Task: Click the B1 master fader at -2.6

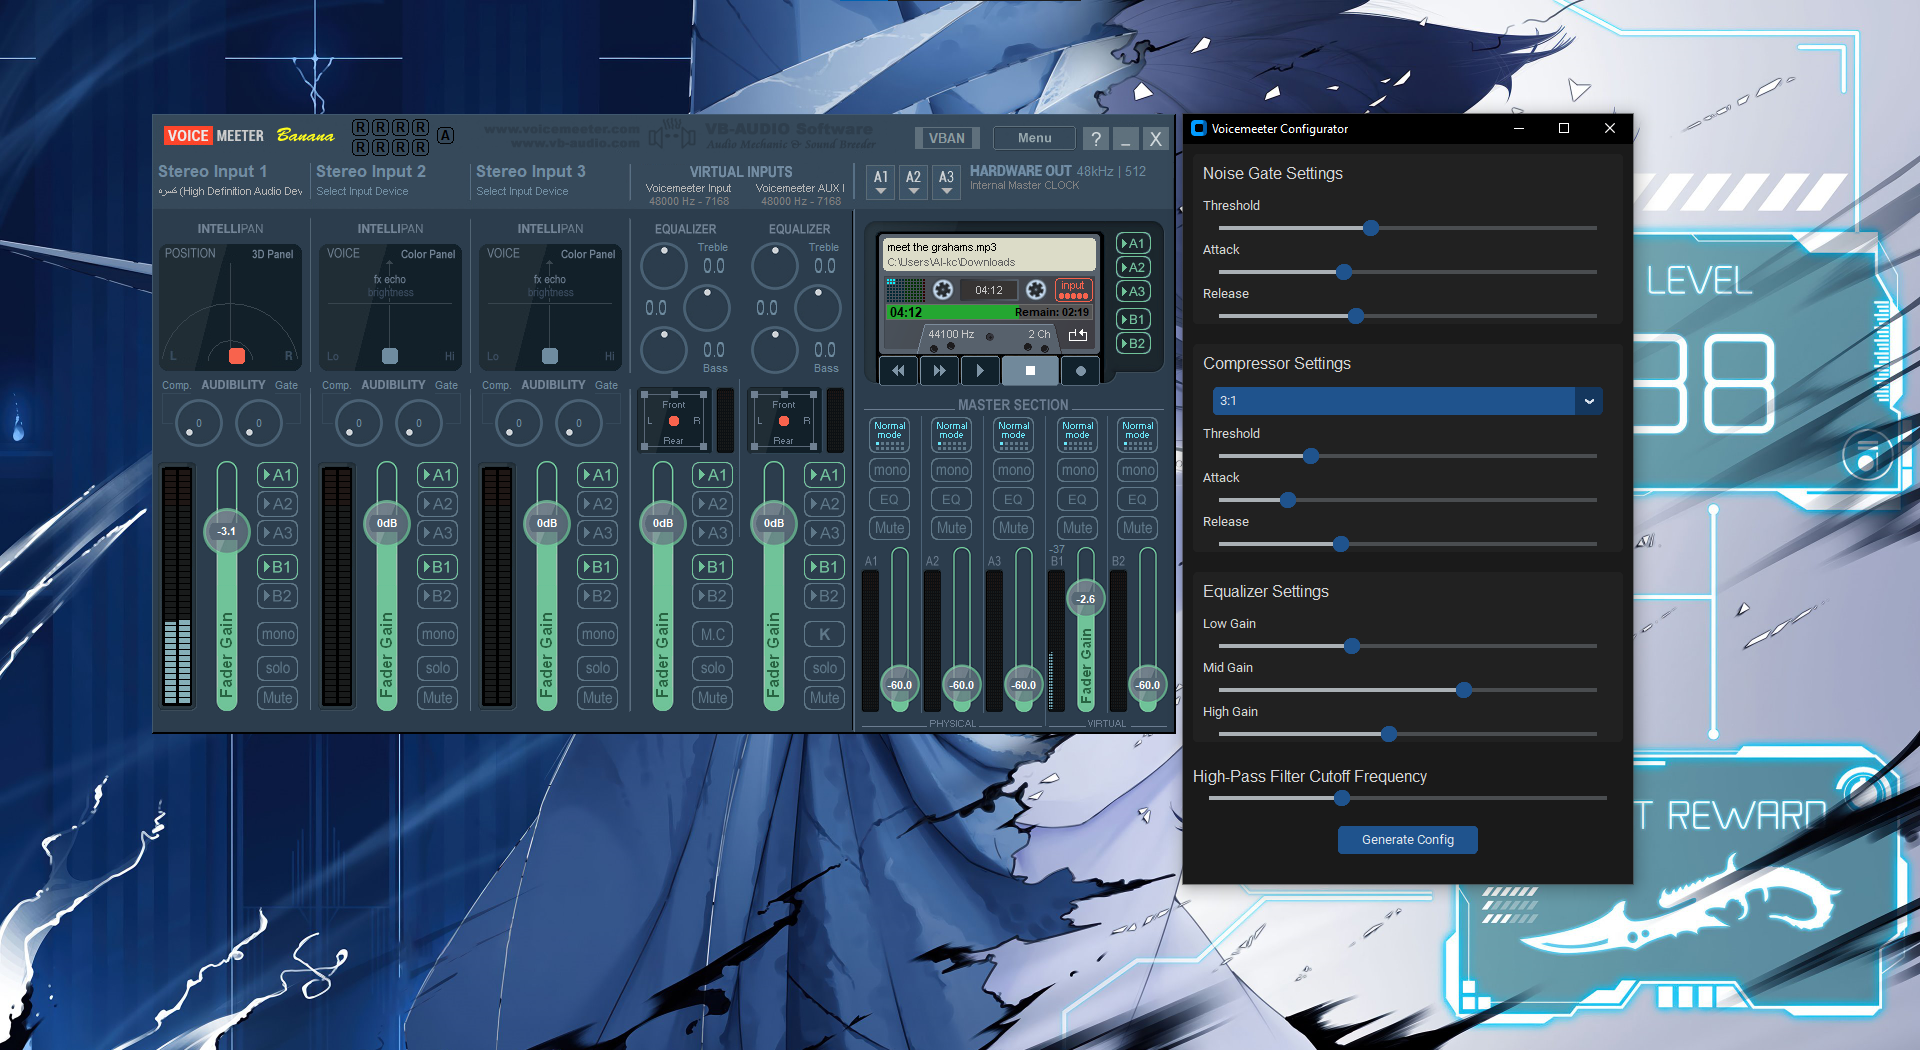Action: coord(1086,599)
